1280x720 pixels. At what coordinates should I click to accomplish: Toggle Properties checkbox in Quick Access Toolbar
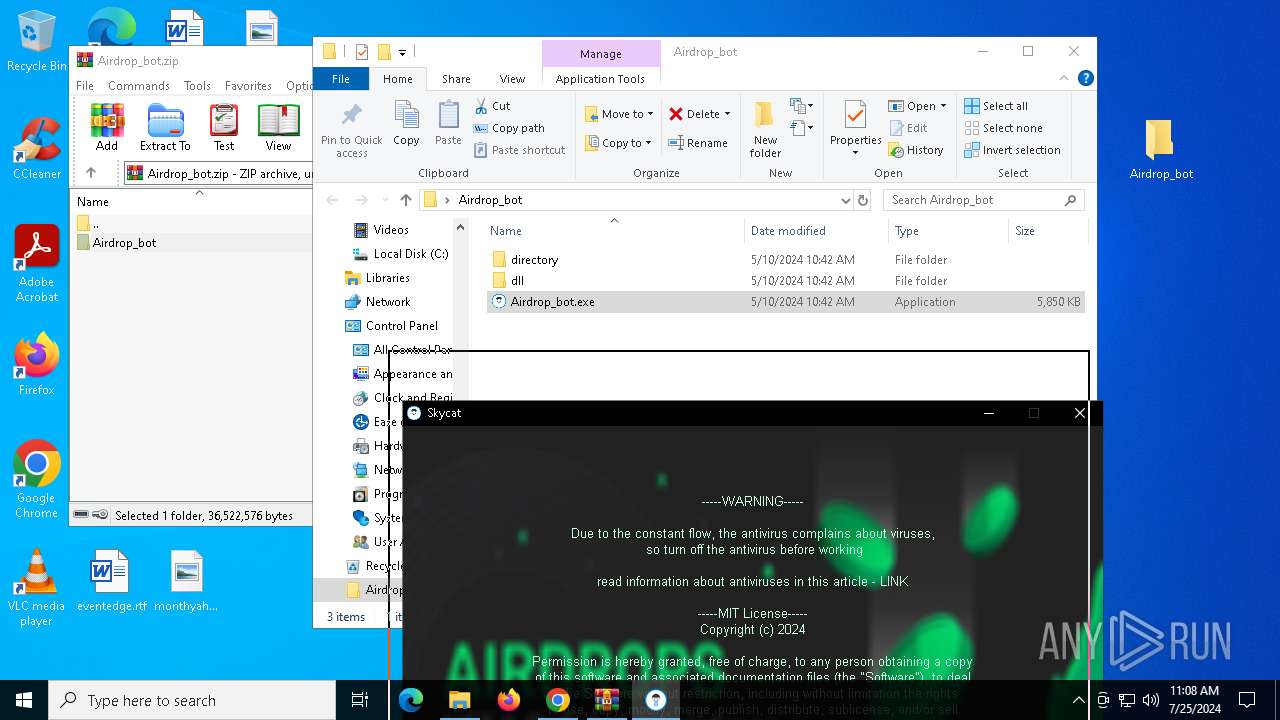[x=361, y=52]
